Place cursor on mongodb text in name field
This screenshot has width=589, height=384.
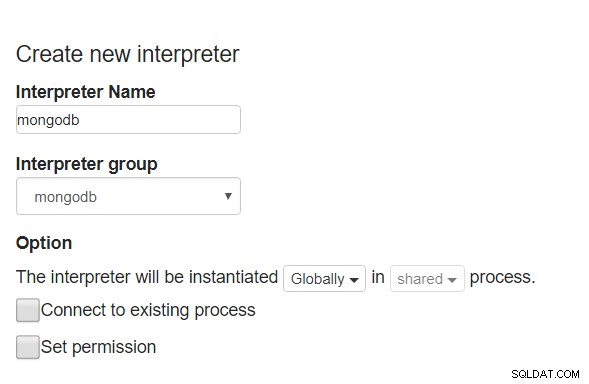48,120
